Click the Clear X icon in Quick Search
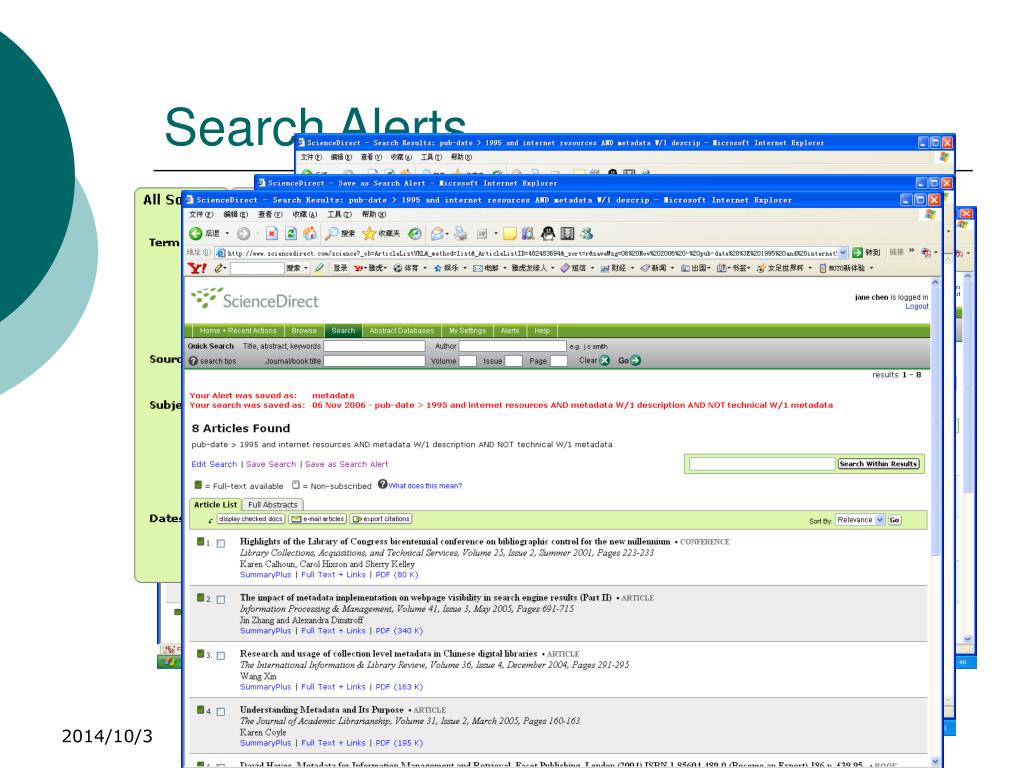Screen dimensions: 1024x768 coord(604,360)
